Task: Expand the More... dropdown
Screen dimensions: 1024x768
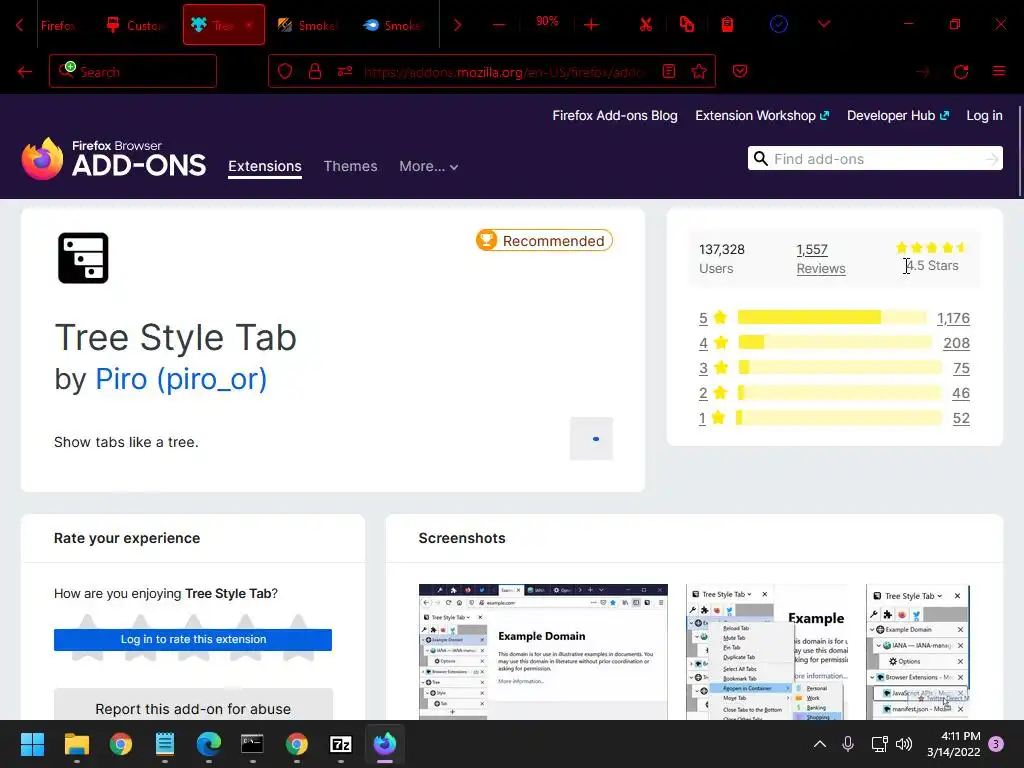Action: (x=428, y=167)
